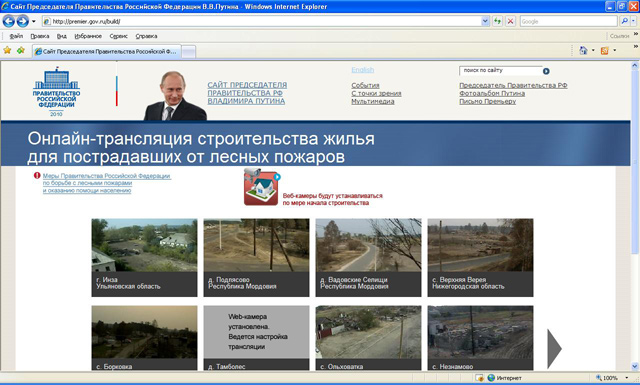Show next webcams with right arrow

554,349
